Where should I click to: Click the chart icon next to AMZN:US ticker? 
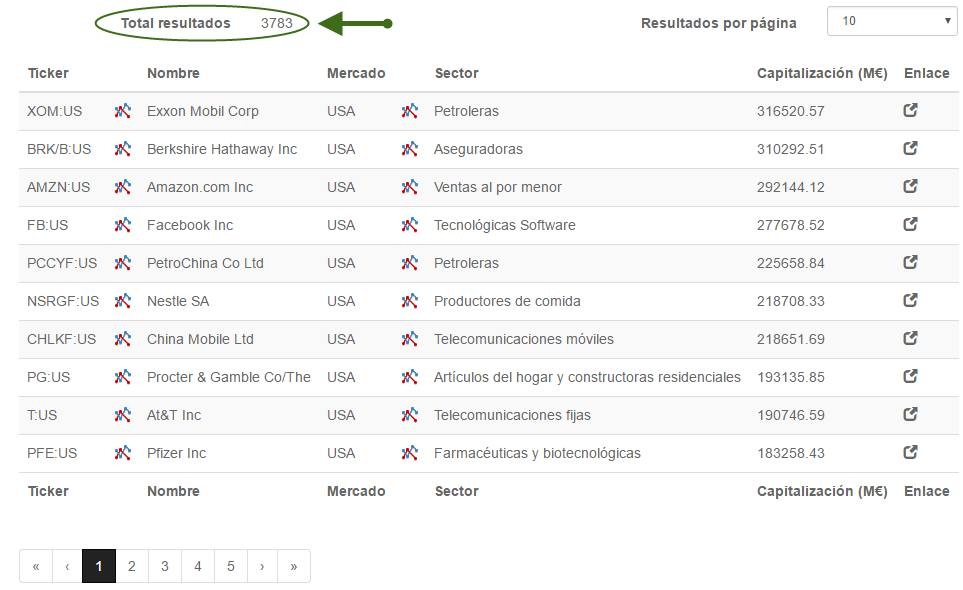pos(123,187)
